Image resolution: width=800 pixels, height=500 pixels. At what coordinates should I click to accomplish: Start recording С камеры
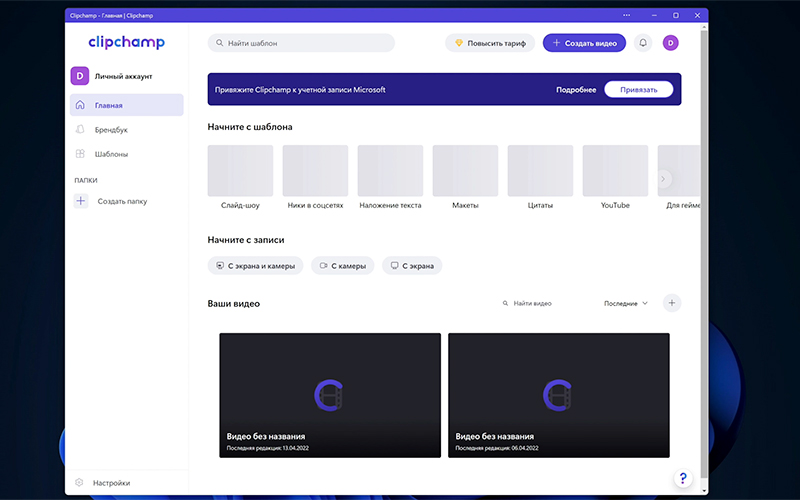point(342,265)
